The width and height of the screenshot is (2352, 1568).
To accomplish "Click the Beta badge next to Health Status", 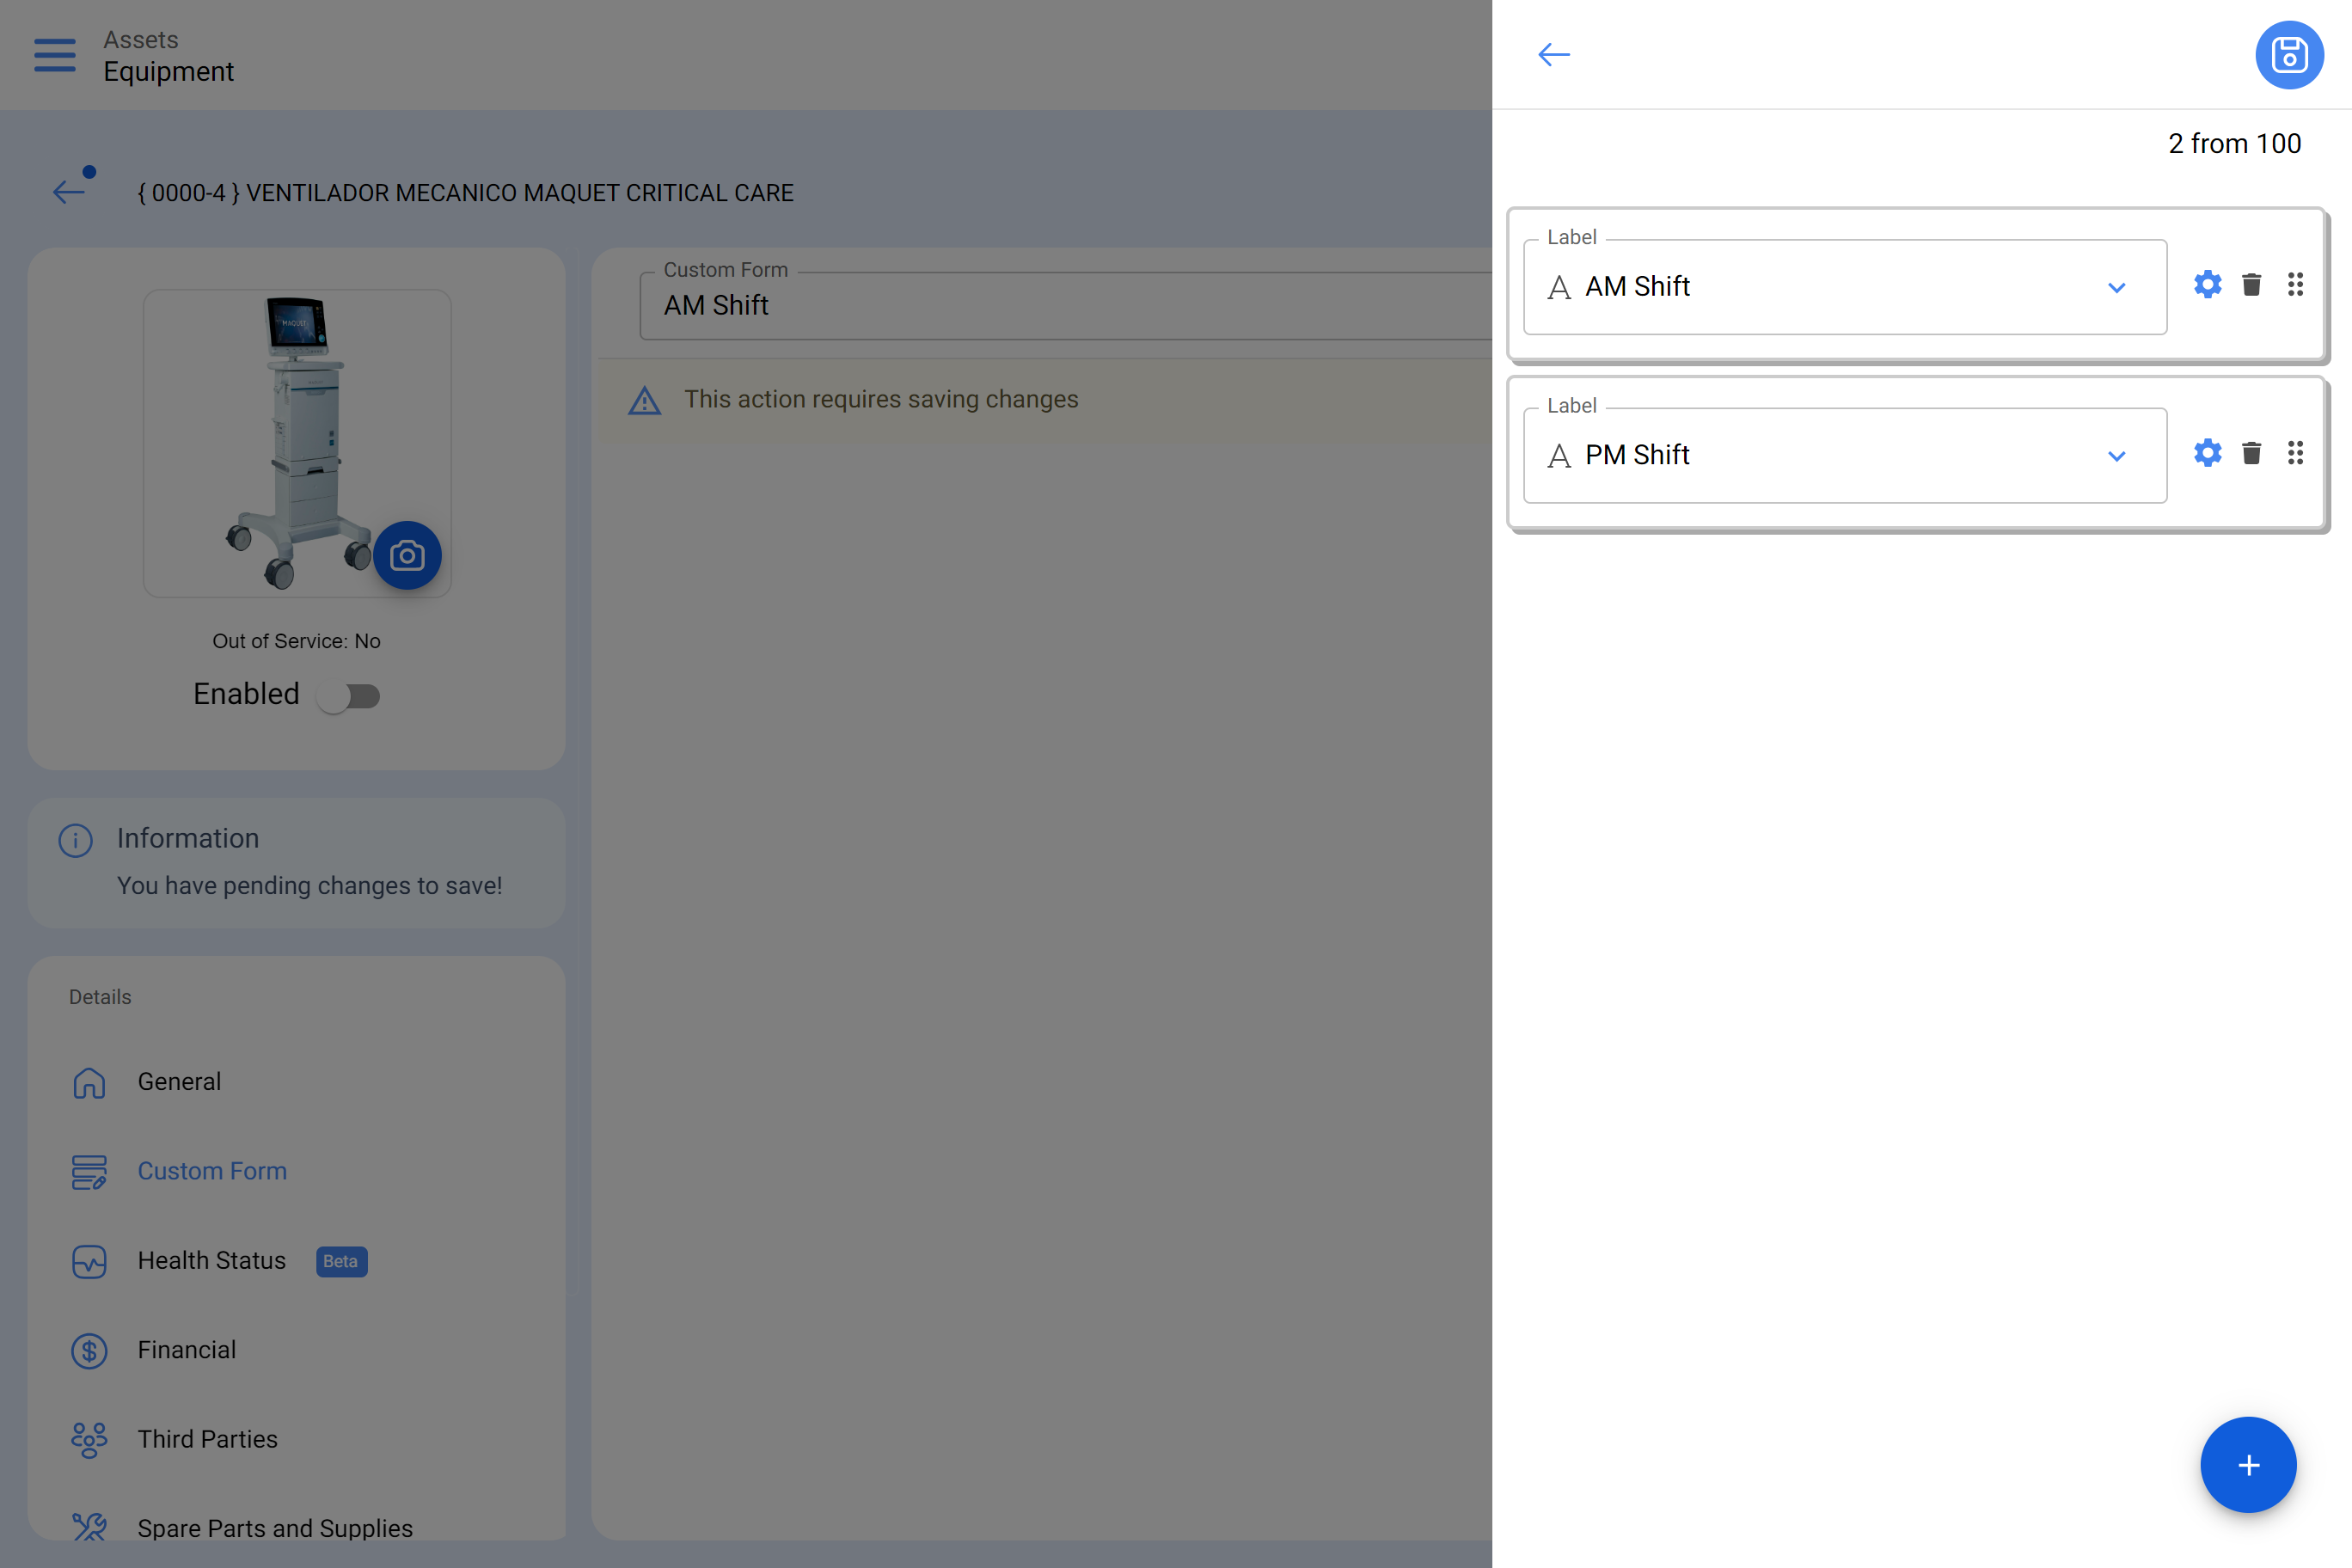I will point(341,1261).
